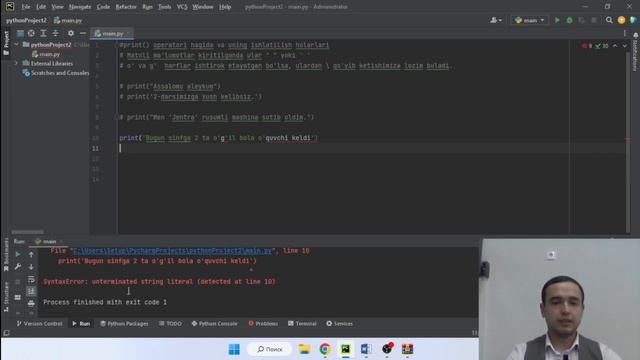Follow the main.py file path link in output

coord(172,251)
